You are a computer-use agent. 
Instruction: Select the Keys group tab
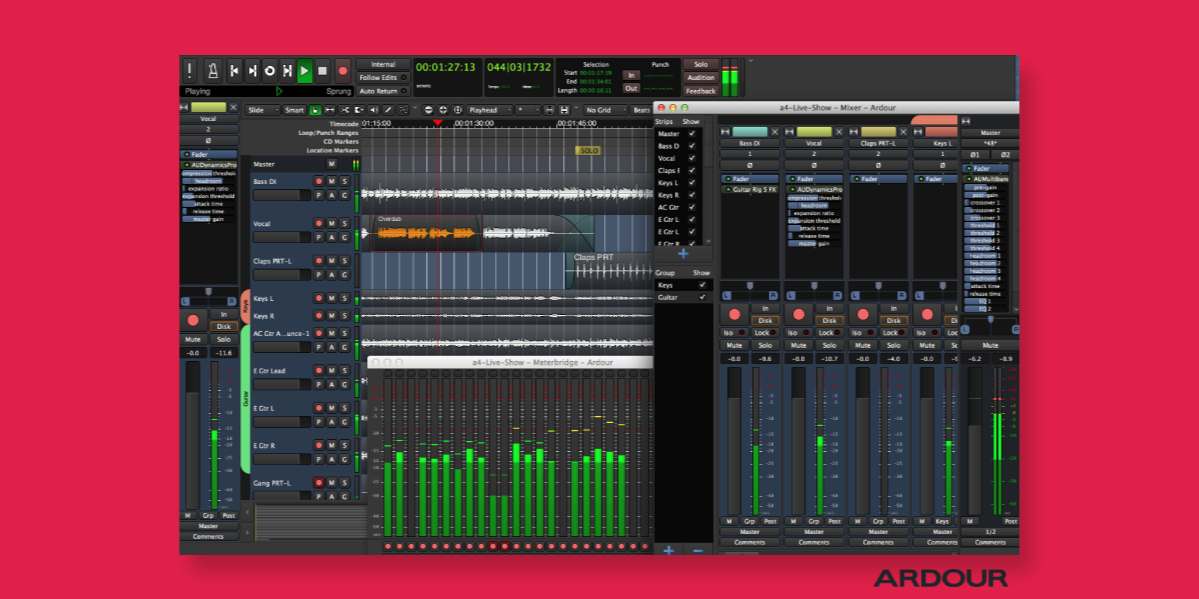(x=247, y=308)
